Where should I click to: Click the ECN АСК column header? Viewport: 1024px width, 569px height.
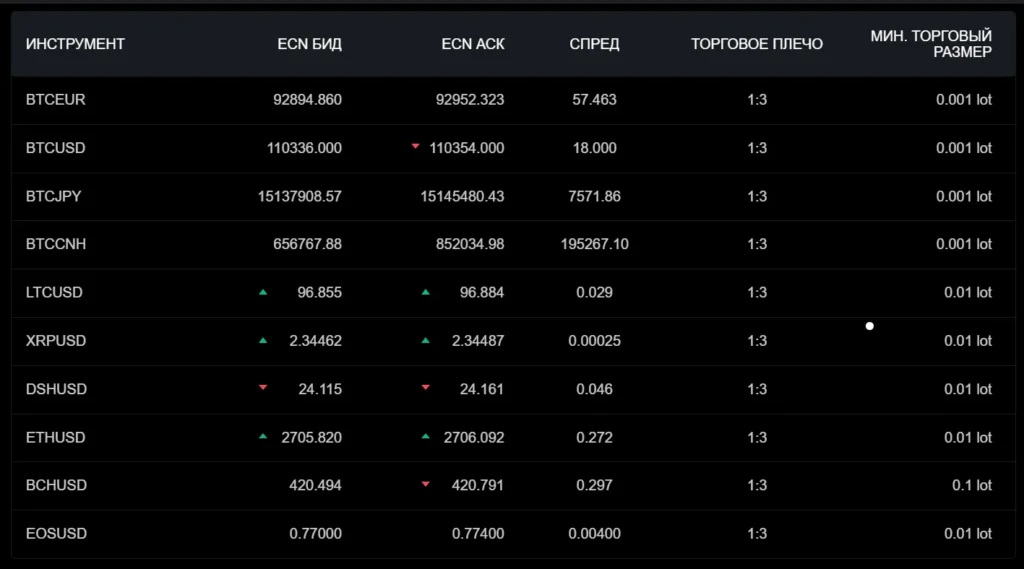click(x=473, y=44)
